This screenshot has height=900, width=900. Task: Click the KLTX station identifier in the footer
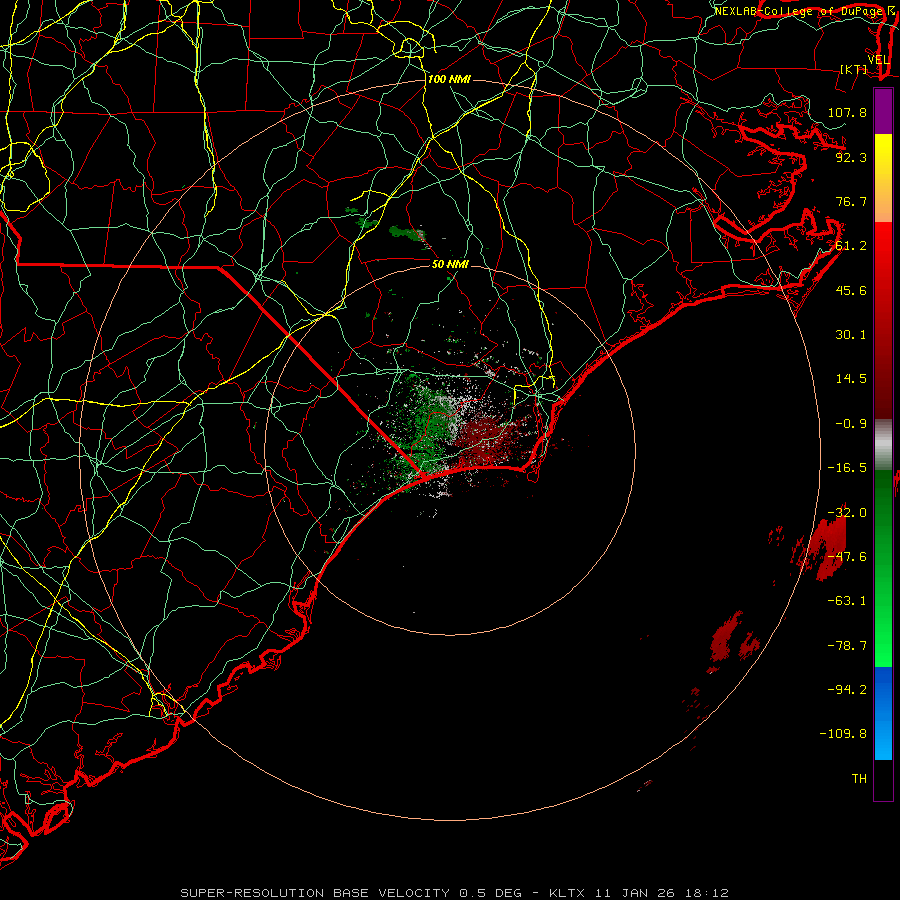567,893
